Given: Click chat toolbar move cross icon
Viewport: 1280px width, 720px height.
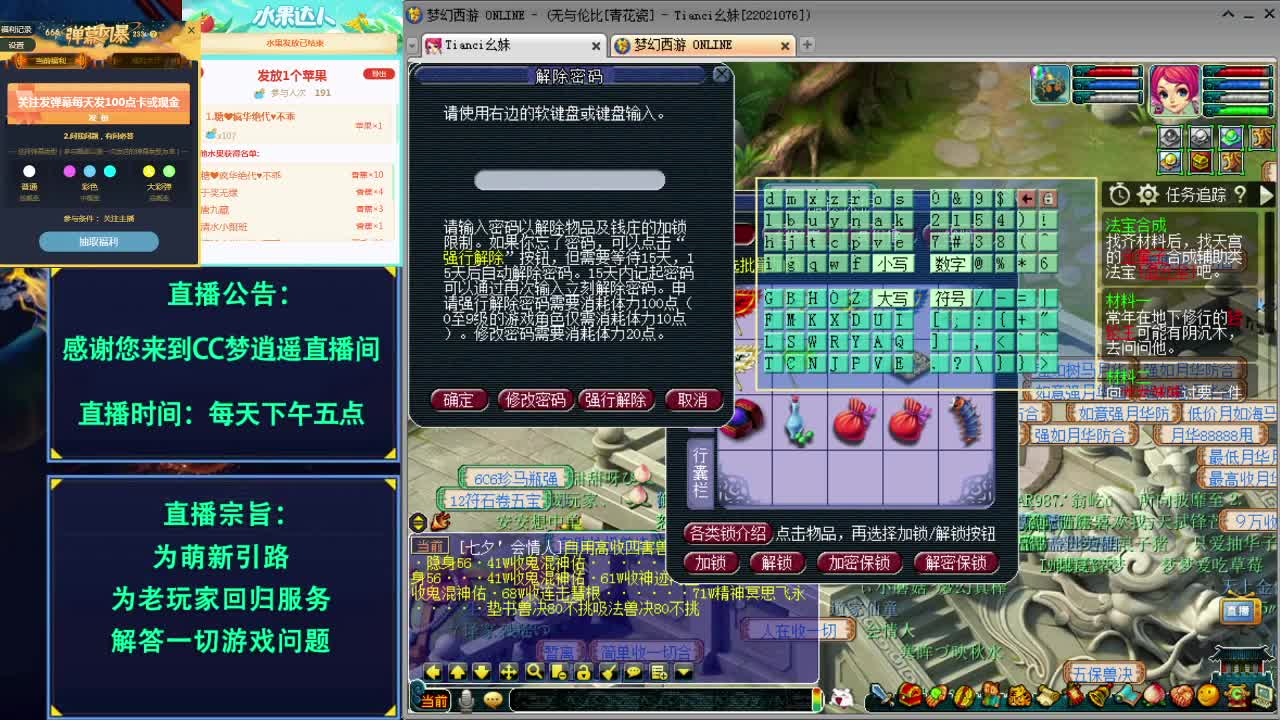Looking at the screenshot, I should (508, 672).
